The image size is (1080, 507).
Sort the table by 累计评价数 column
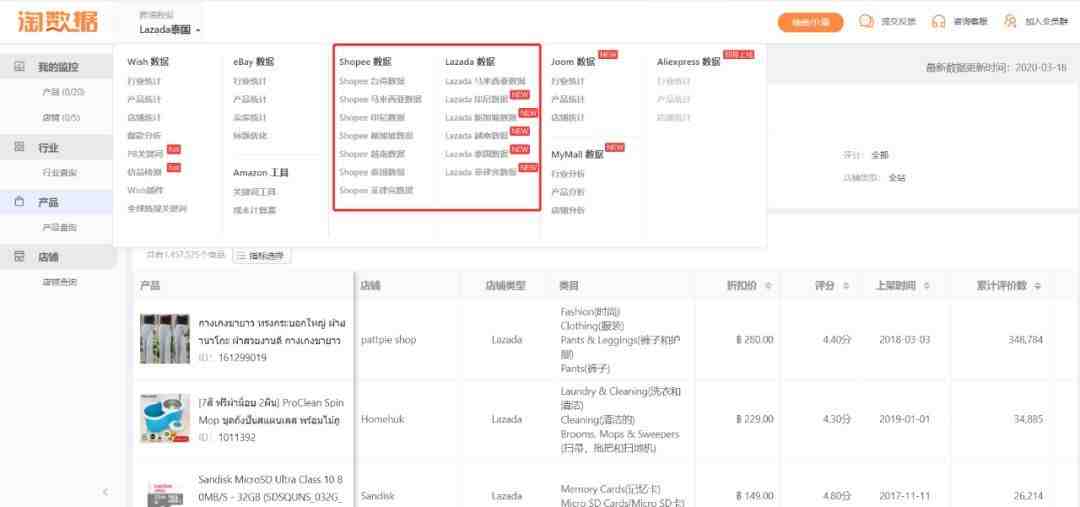tap(1038, 286)
